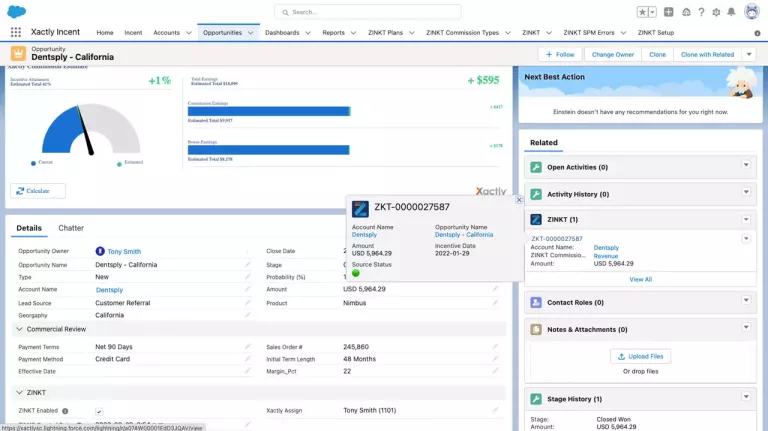This screenshot has height=431, width=768.
Task: Click Change Owner button
Action: pyautogui.click(x=613, y=54)
